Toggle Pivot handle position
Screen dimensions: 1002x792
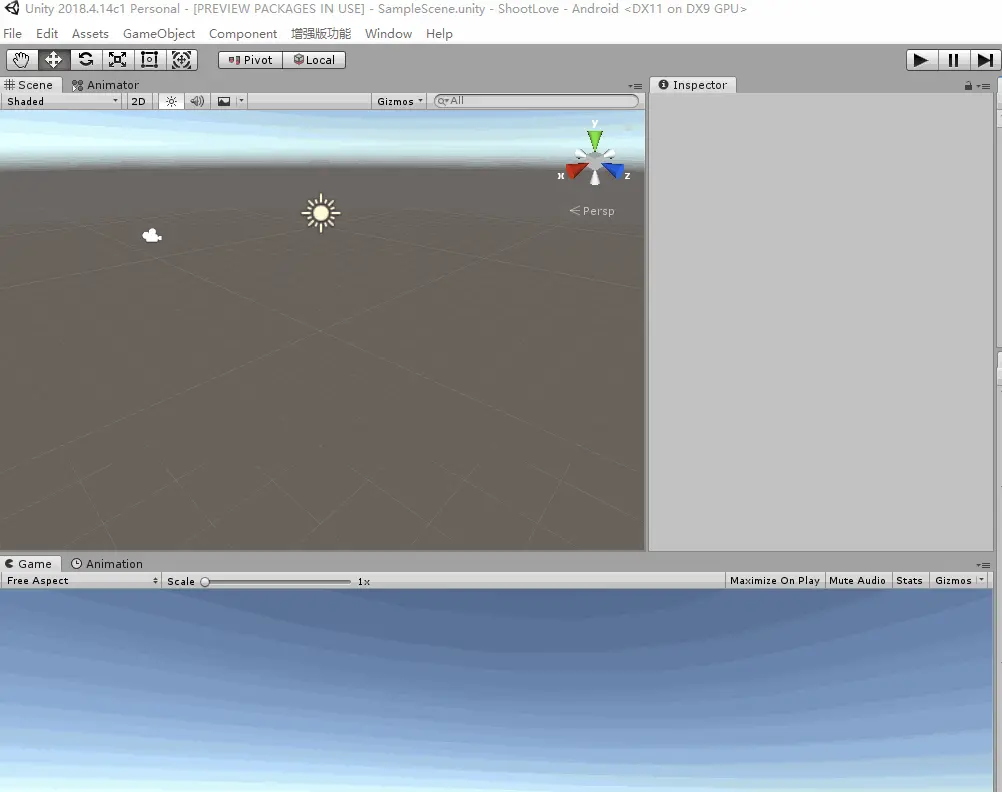[x=250, y=59]
